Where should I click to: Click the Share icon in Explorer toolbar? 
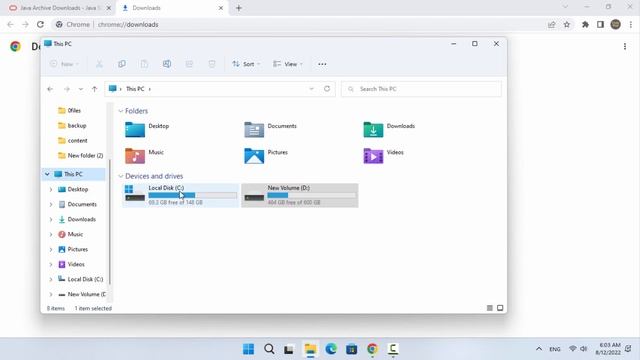189,64
